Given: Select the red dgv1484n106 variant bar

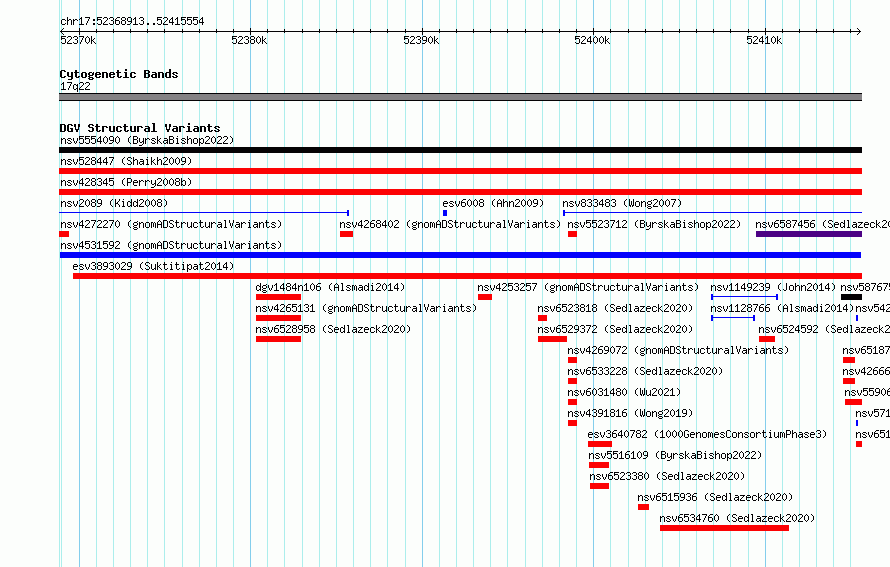Looking at the screenshot, I should [x=278, y=297].
